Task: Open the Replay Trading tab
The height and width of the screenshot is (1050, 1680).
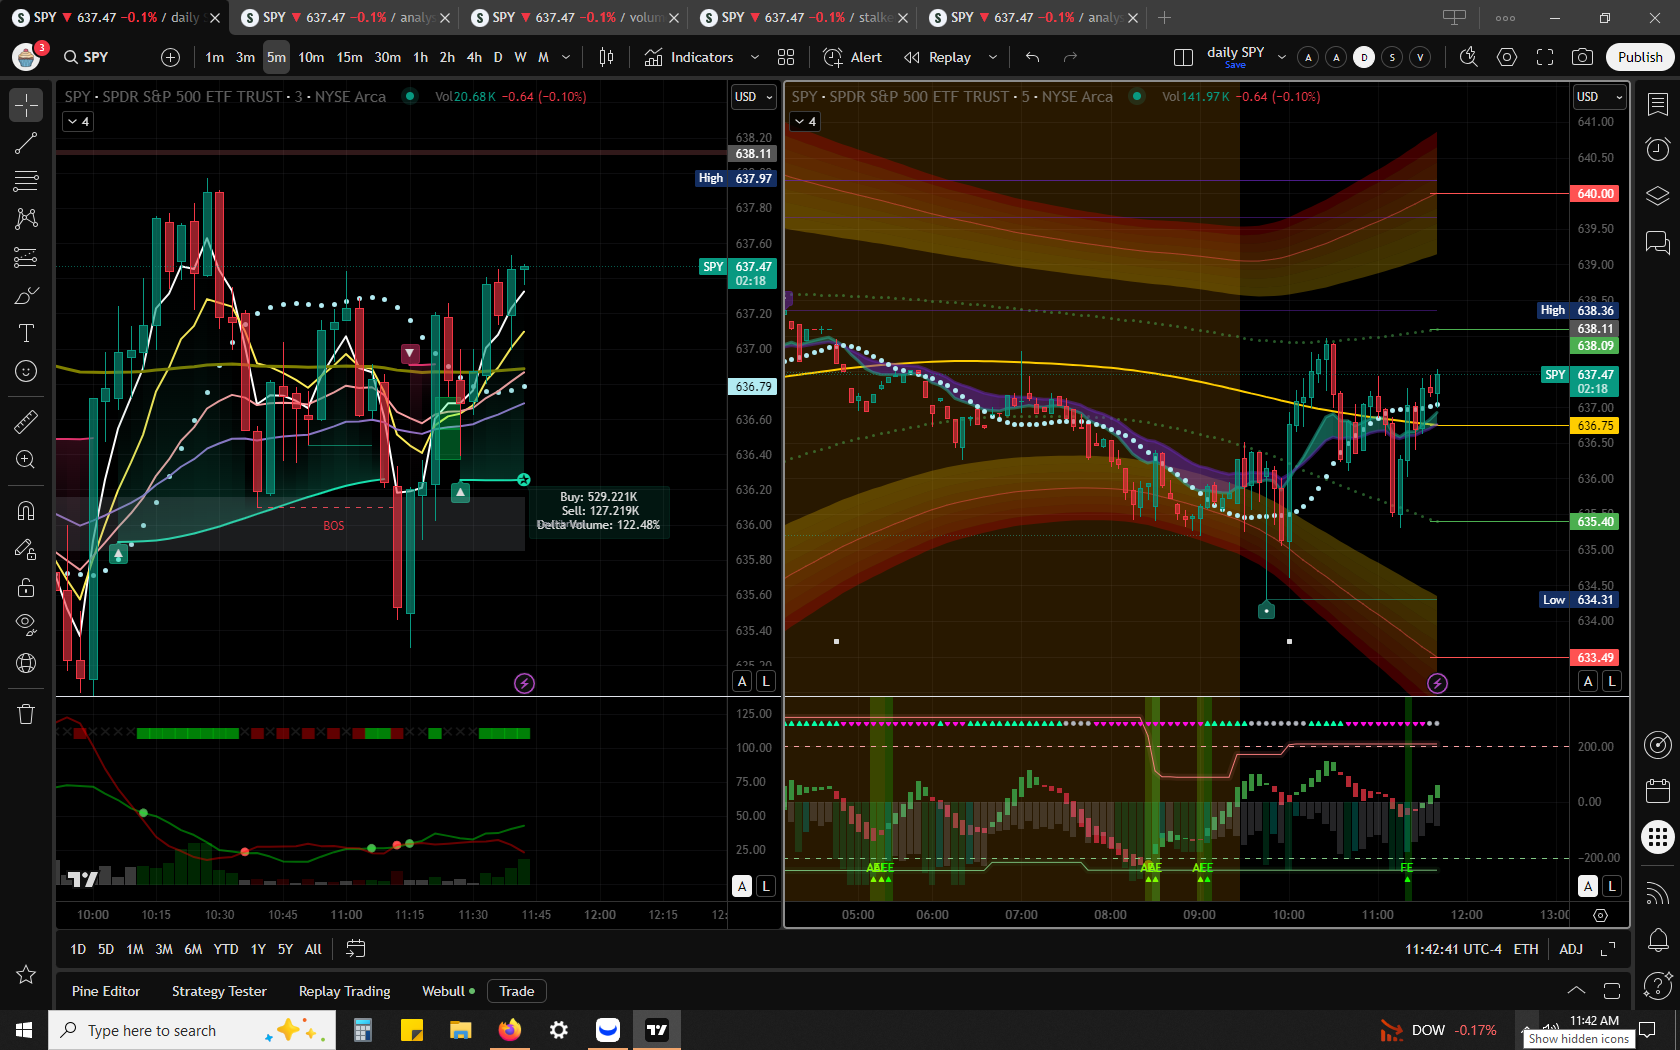Action: (344, 991)
